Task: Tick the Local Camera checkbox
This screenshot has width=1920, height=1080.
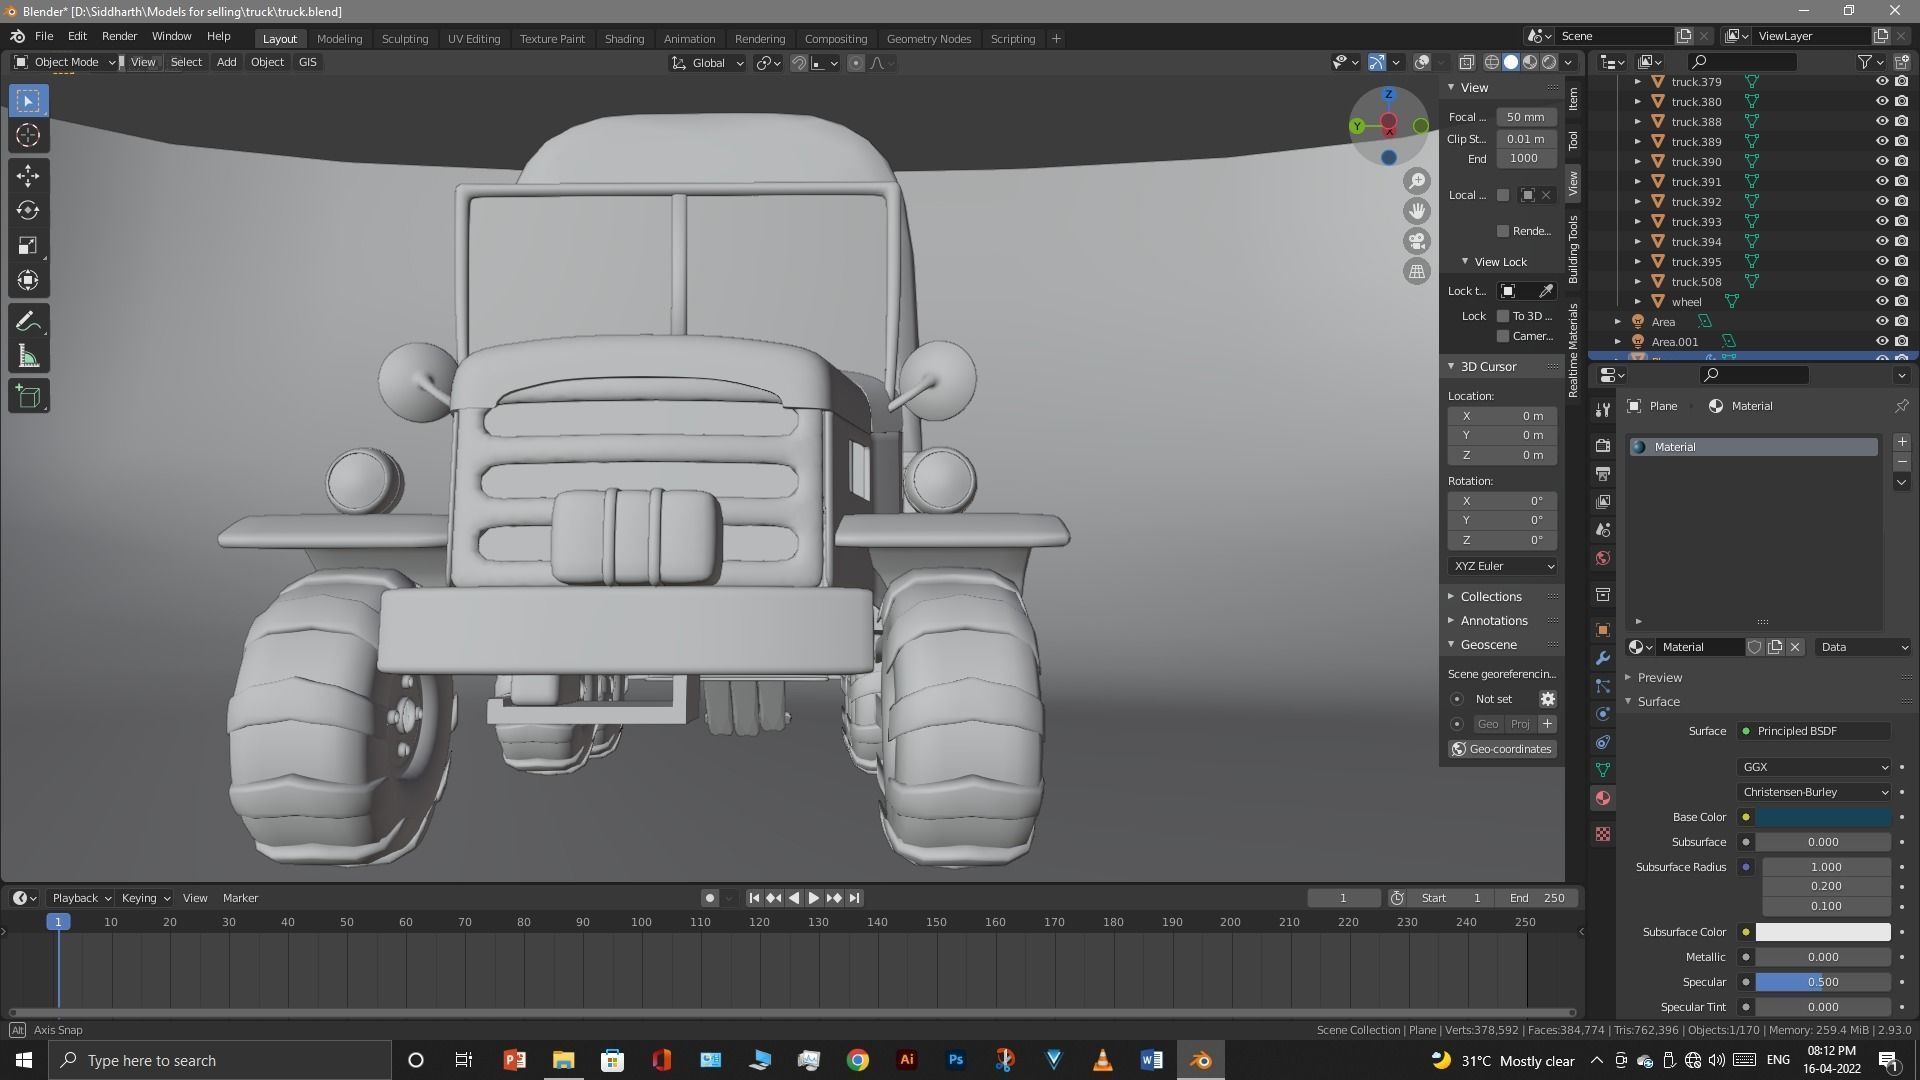Action: coord(1502,195)
